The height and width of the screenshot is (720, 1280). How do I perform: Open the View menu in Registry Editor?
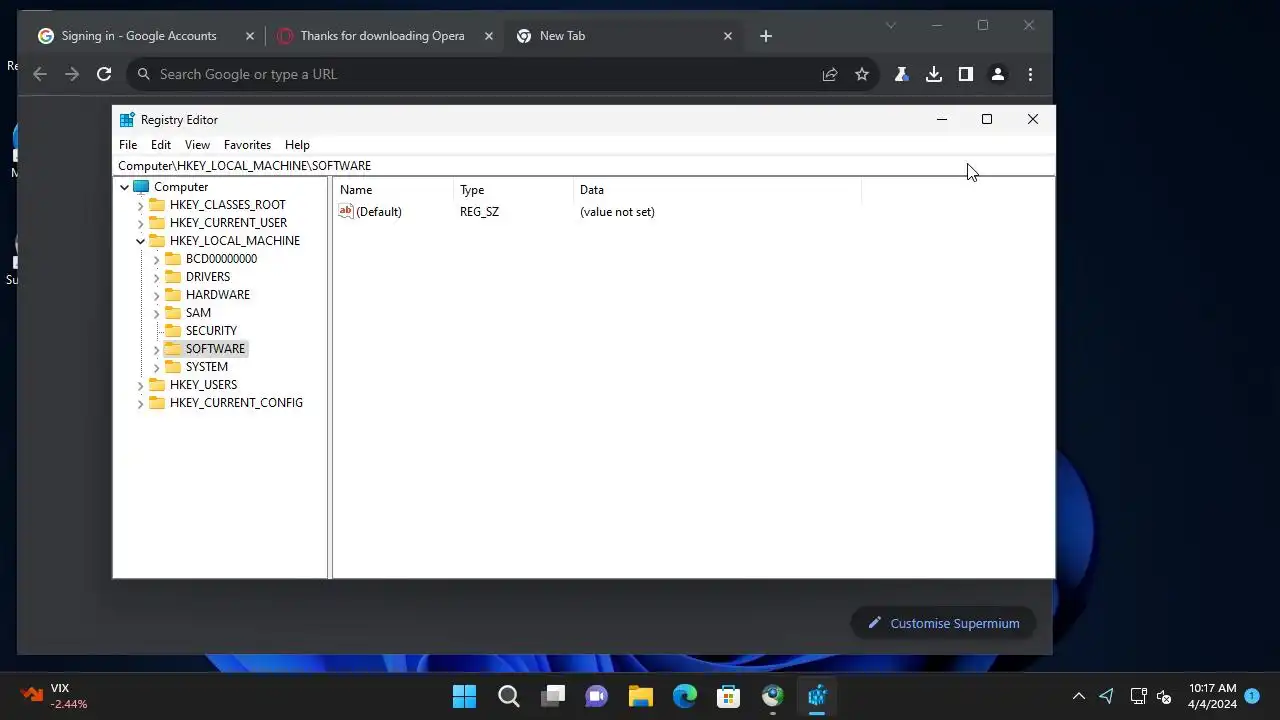coord(197,145)
